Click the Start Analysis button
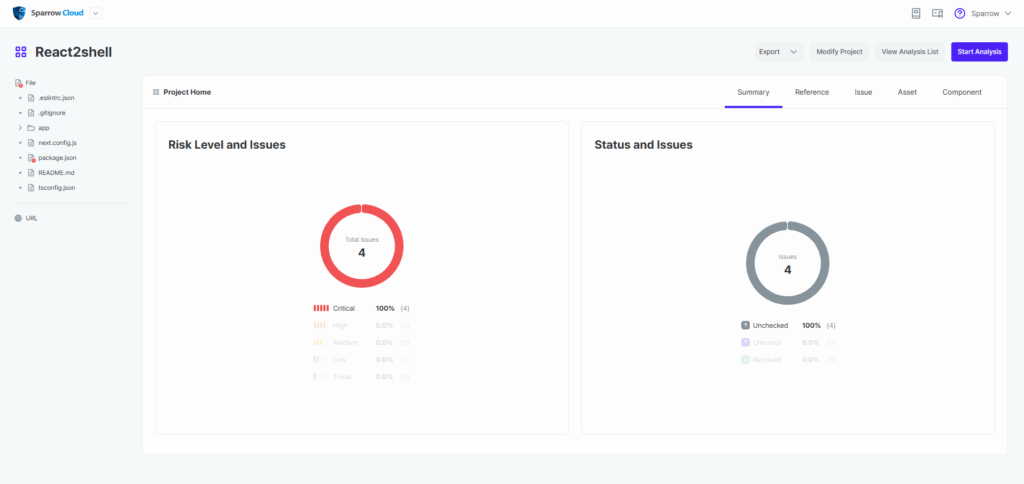This screenshot has height=484, width=1024. click(979, 52)
